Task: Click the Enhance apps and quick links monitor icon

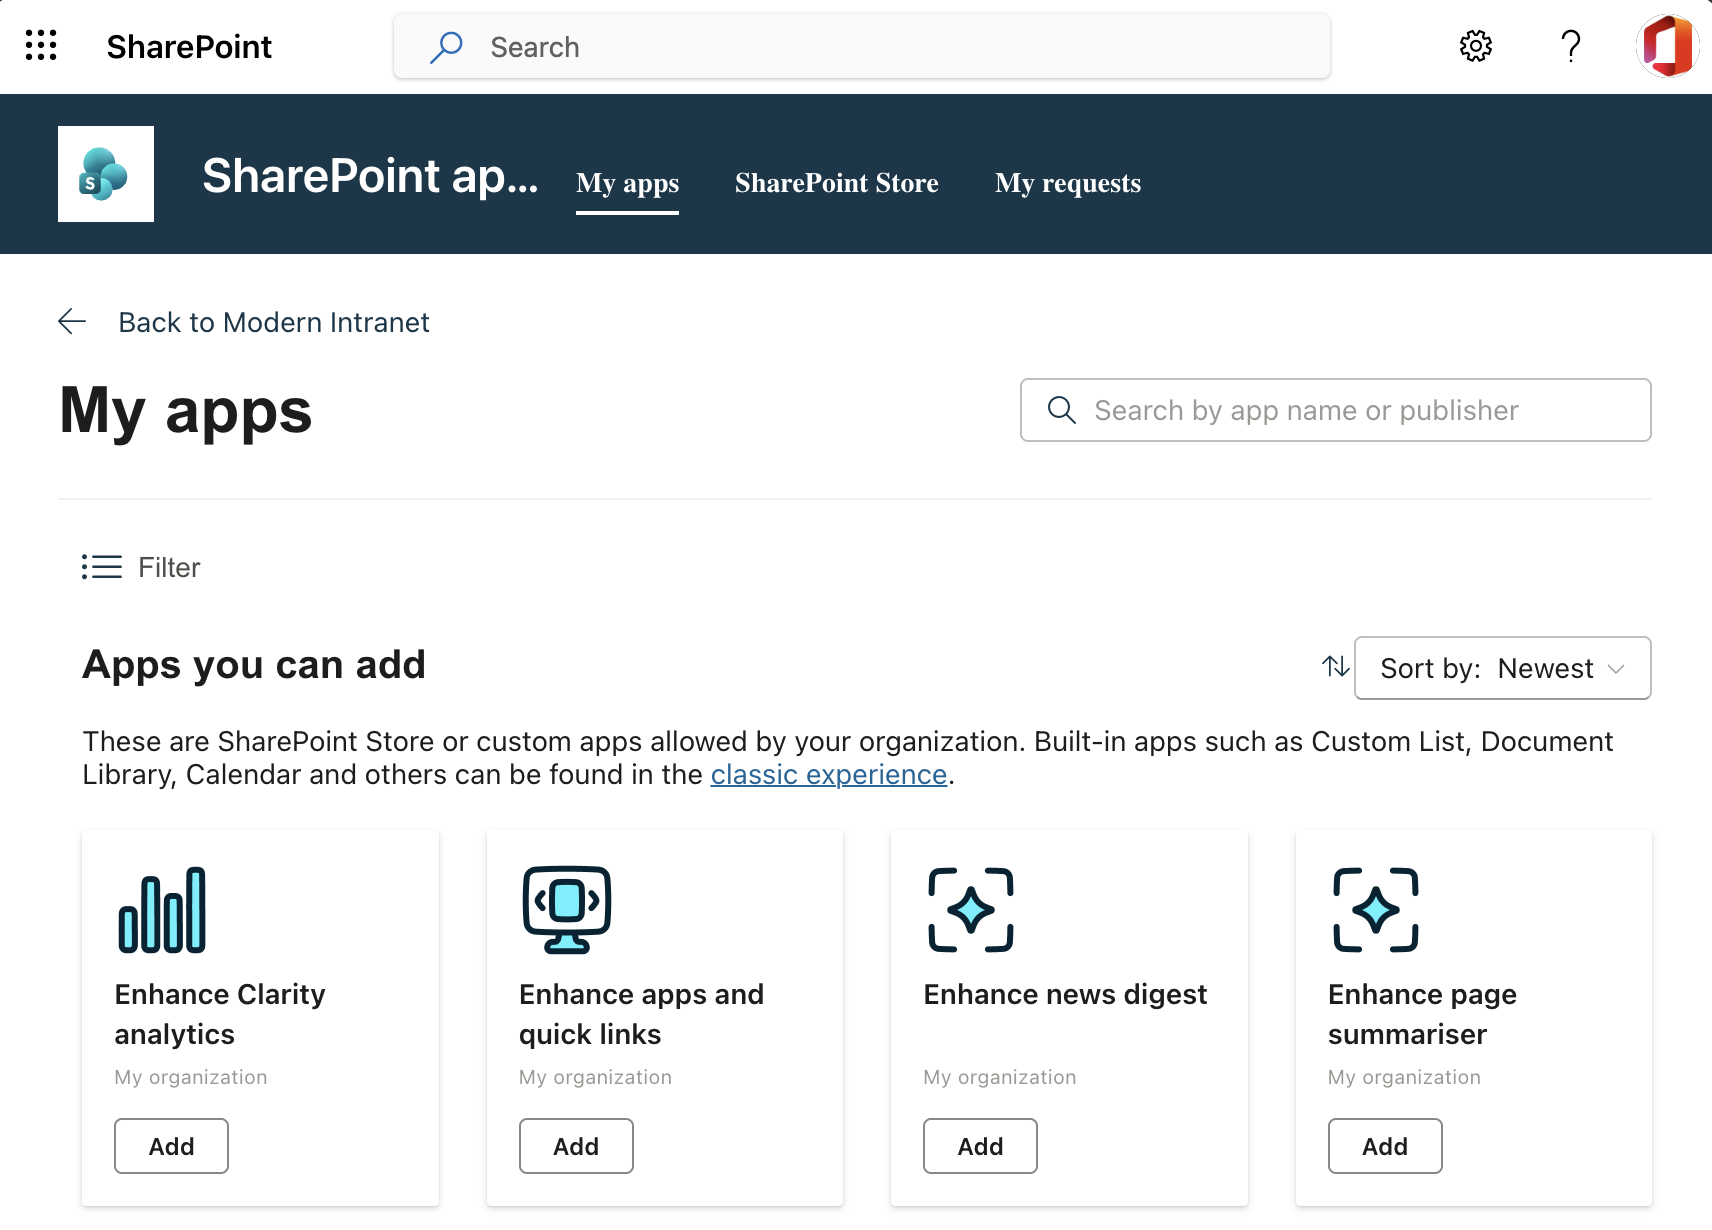Action: tap(565, 909)
